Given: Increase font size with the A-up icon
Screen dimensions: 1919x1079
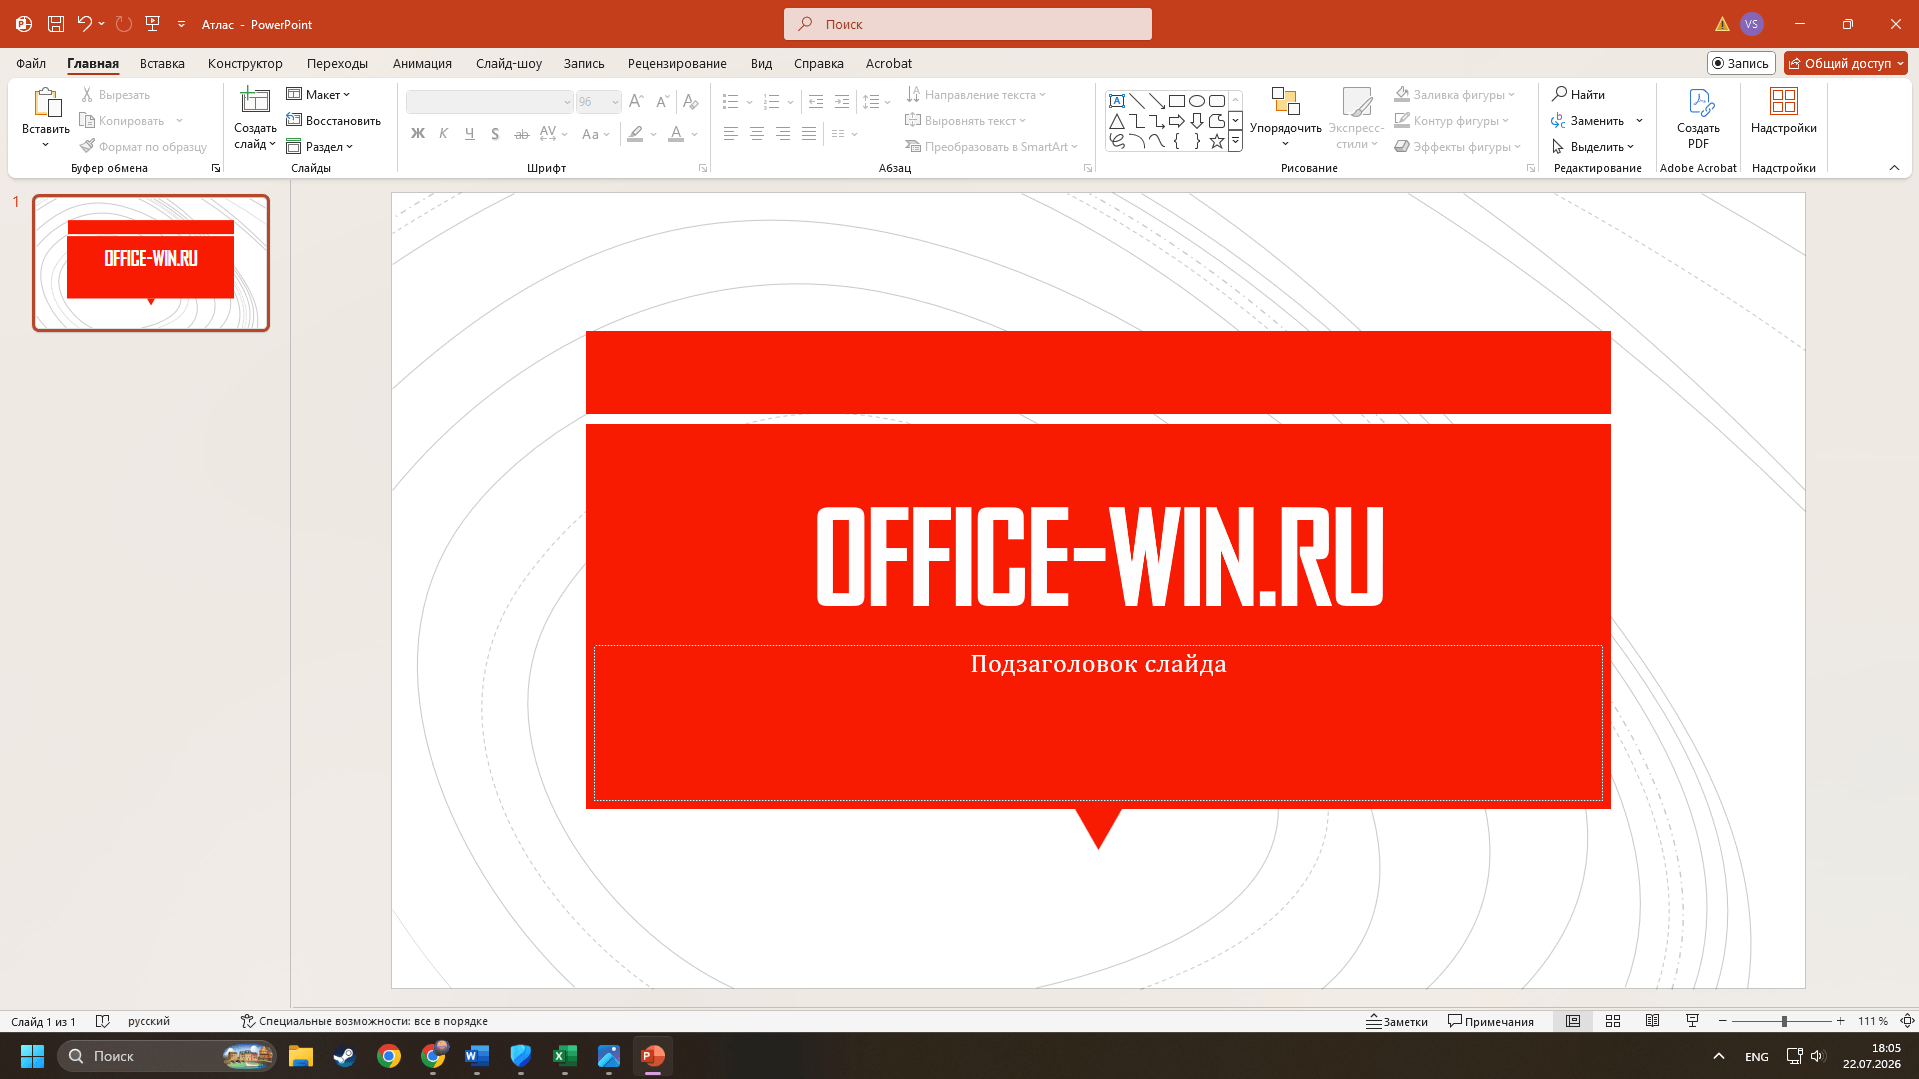Looking at the screenshot, I should [636, 102].
